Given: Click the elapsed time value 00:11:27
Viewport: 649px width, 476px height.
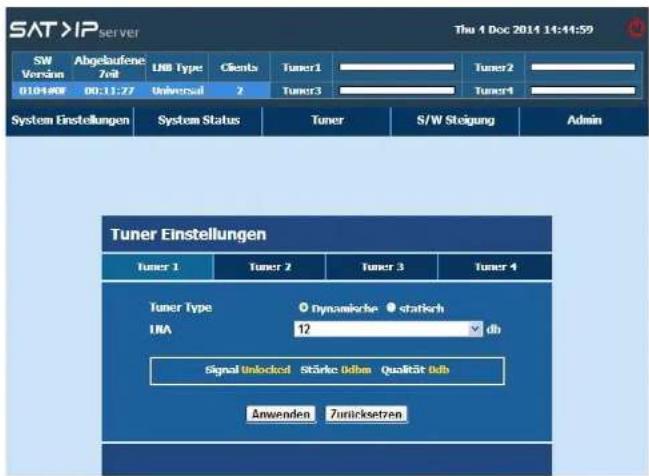Looking at the screenshot, I should click(109, 91).
